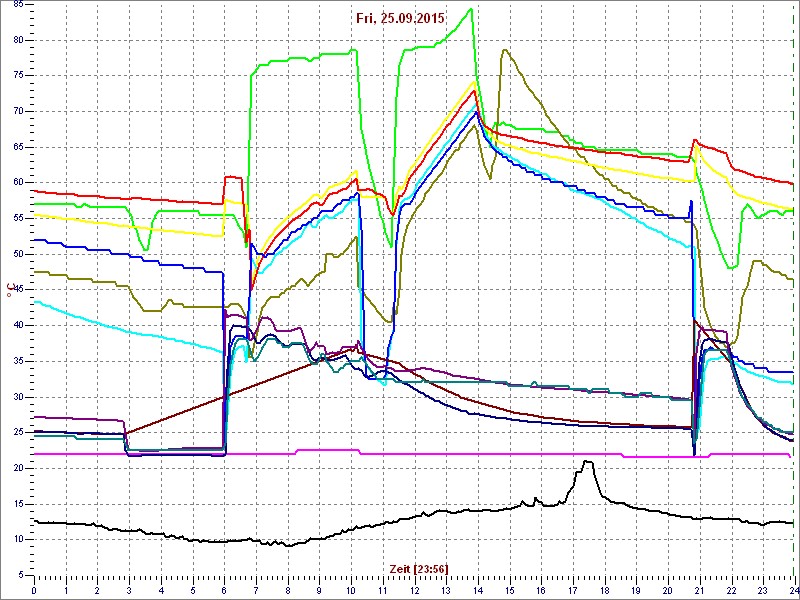Select the 25 label on the temperature axis

coord(17,433)
